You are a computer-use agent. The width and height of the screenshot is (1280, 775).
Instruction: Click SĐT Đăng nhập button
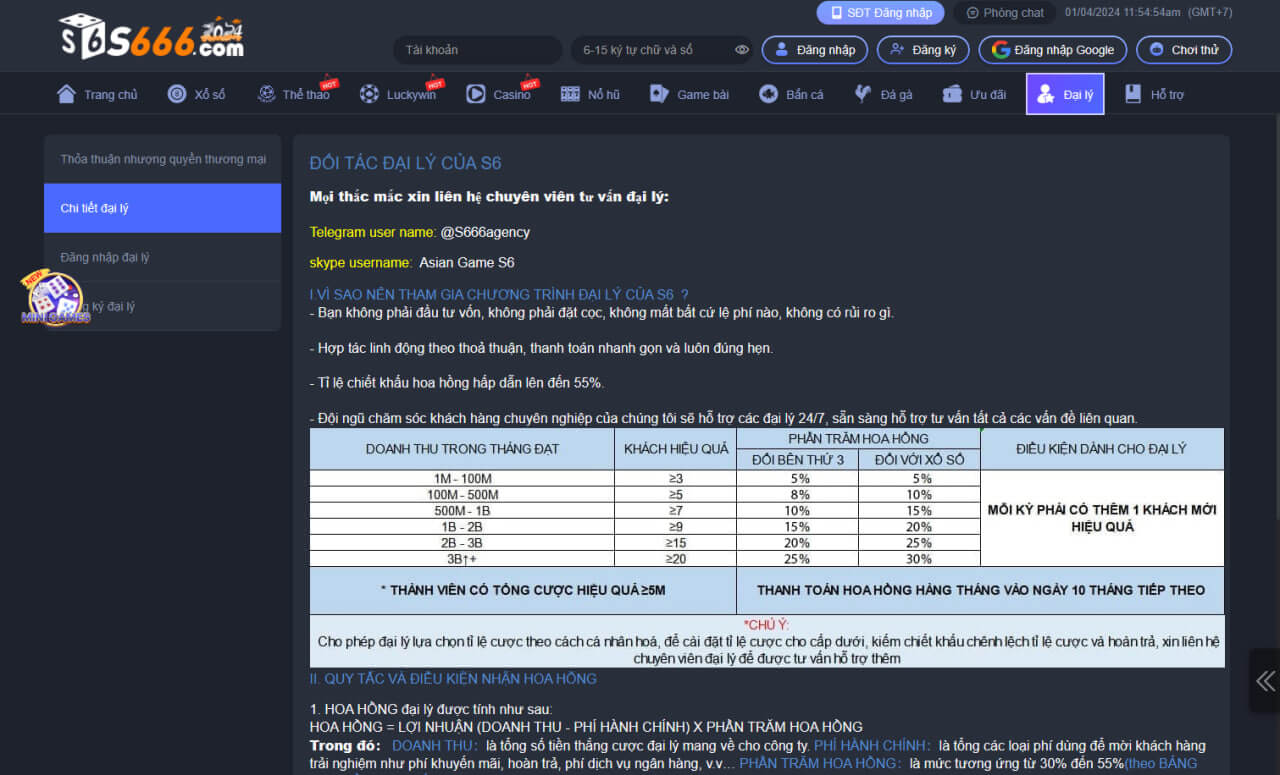click(880, 13)
